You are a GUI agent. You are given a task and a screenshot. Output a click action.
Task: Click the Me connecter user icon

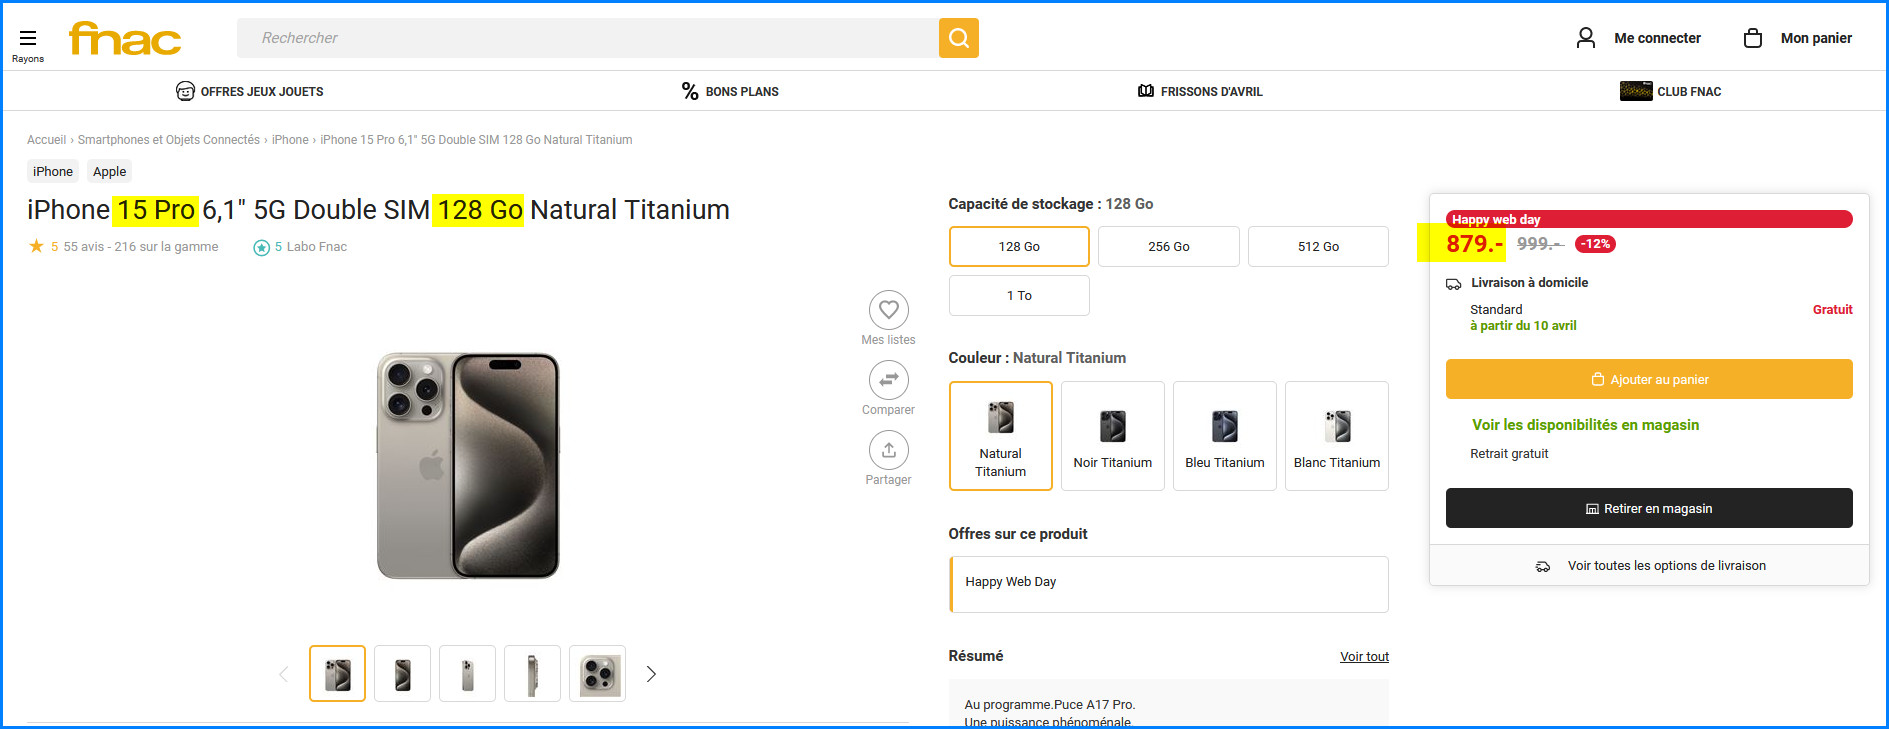[1585, 38]
